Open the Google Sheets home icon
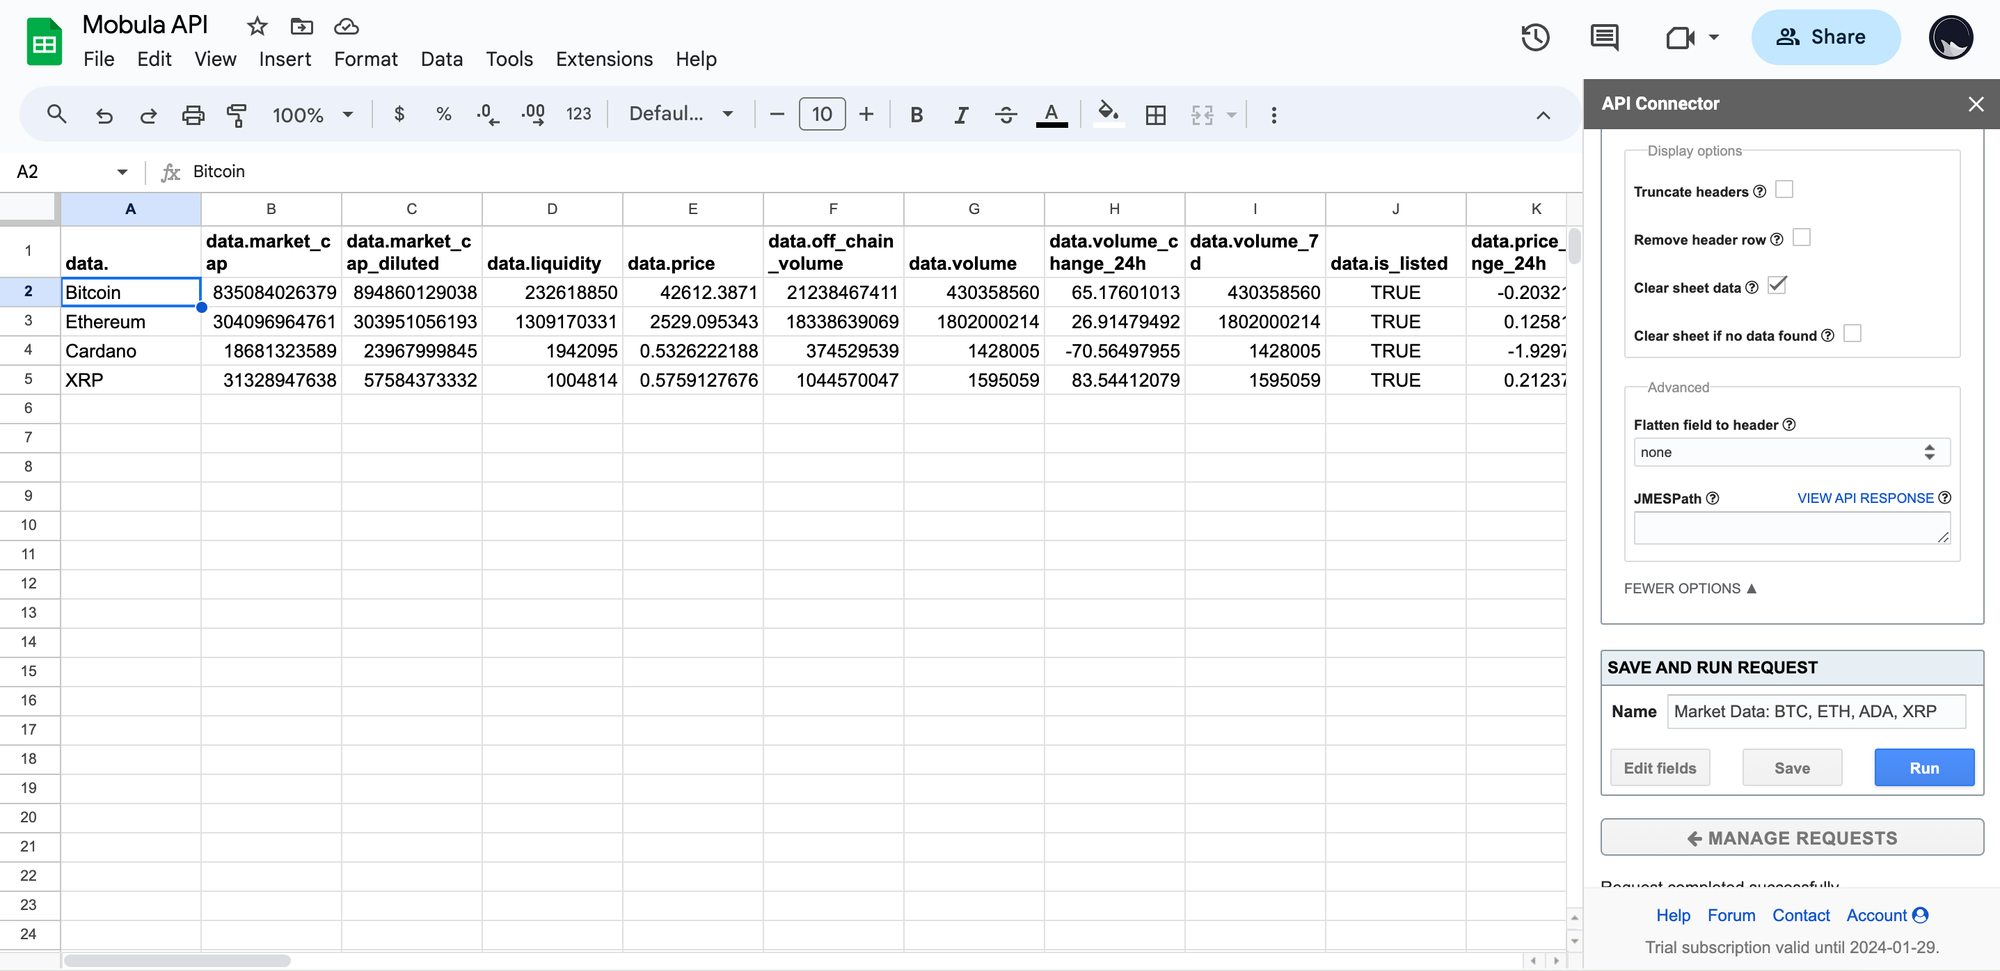Screen dimensions: 2000x971 [x=44, y=42]
